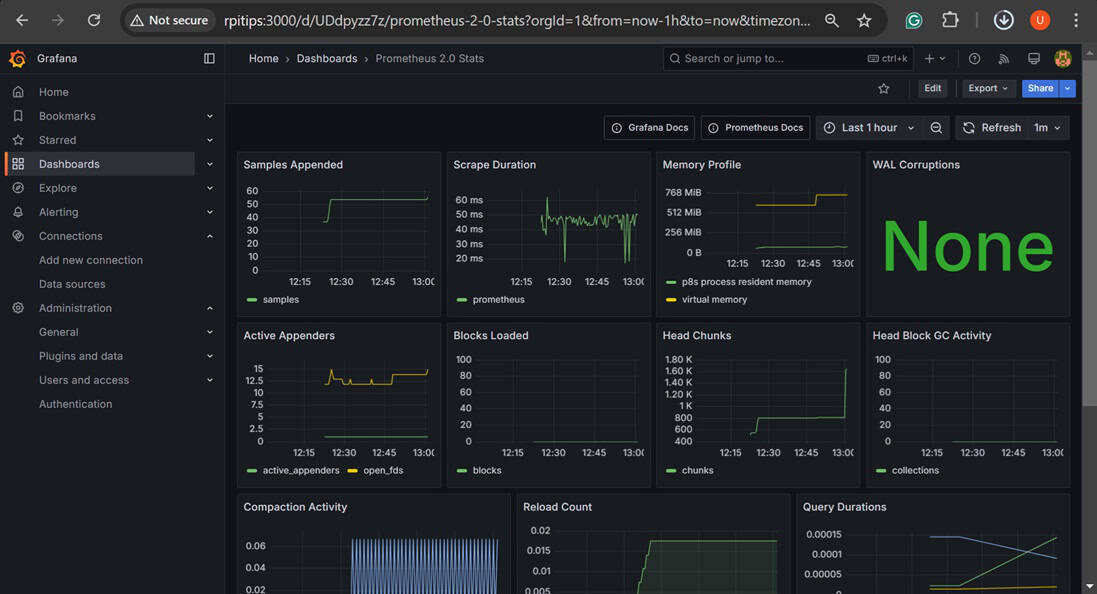The height and width of the screenshot is (594, 1097).
Task: Open the 1m refresh interval dropdown
Action: click(1048, 128)
